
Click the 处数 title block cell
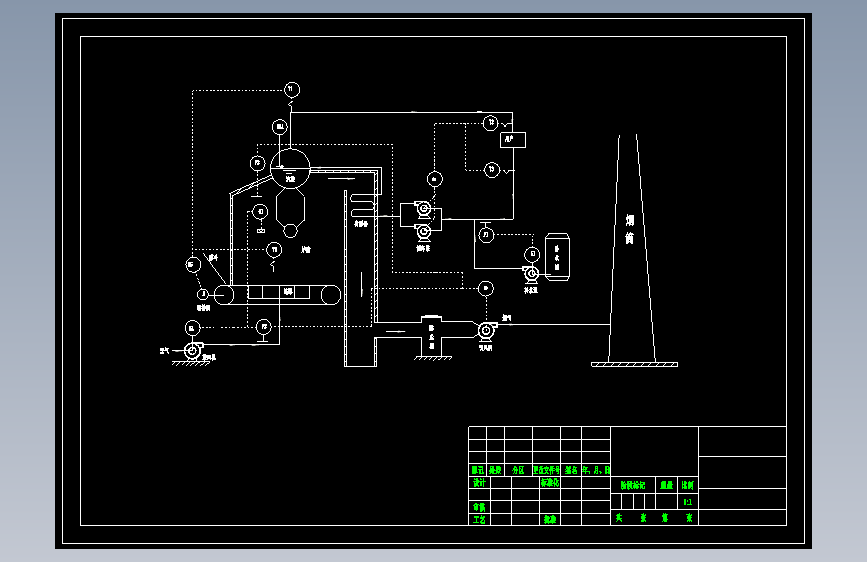[x=495, y=470]
